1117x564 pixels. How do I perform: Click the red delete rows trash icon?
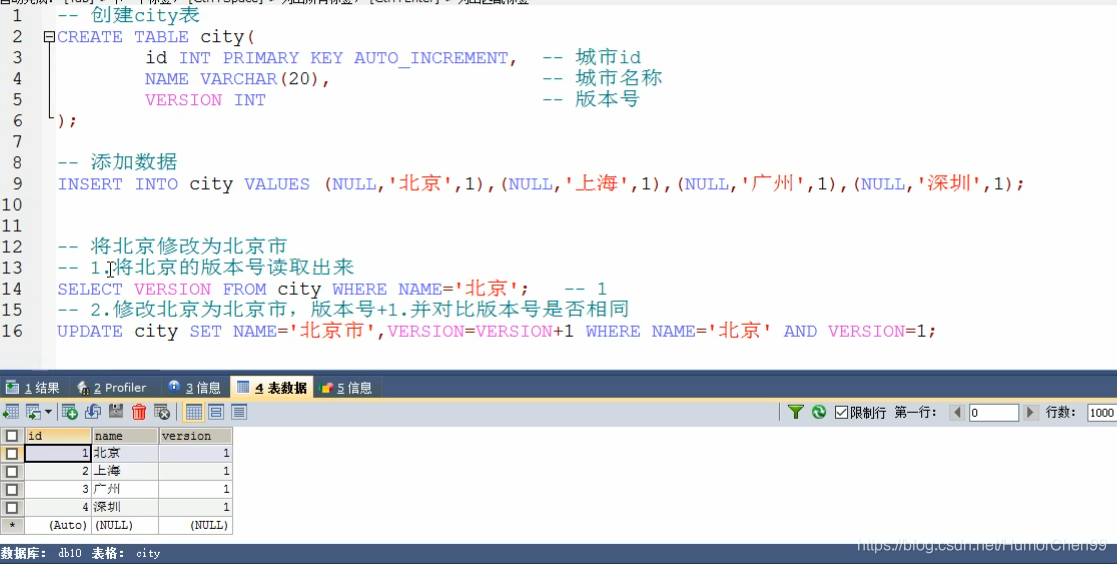(x=139, y=412)
